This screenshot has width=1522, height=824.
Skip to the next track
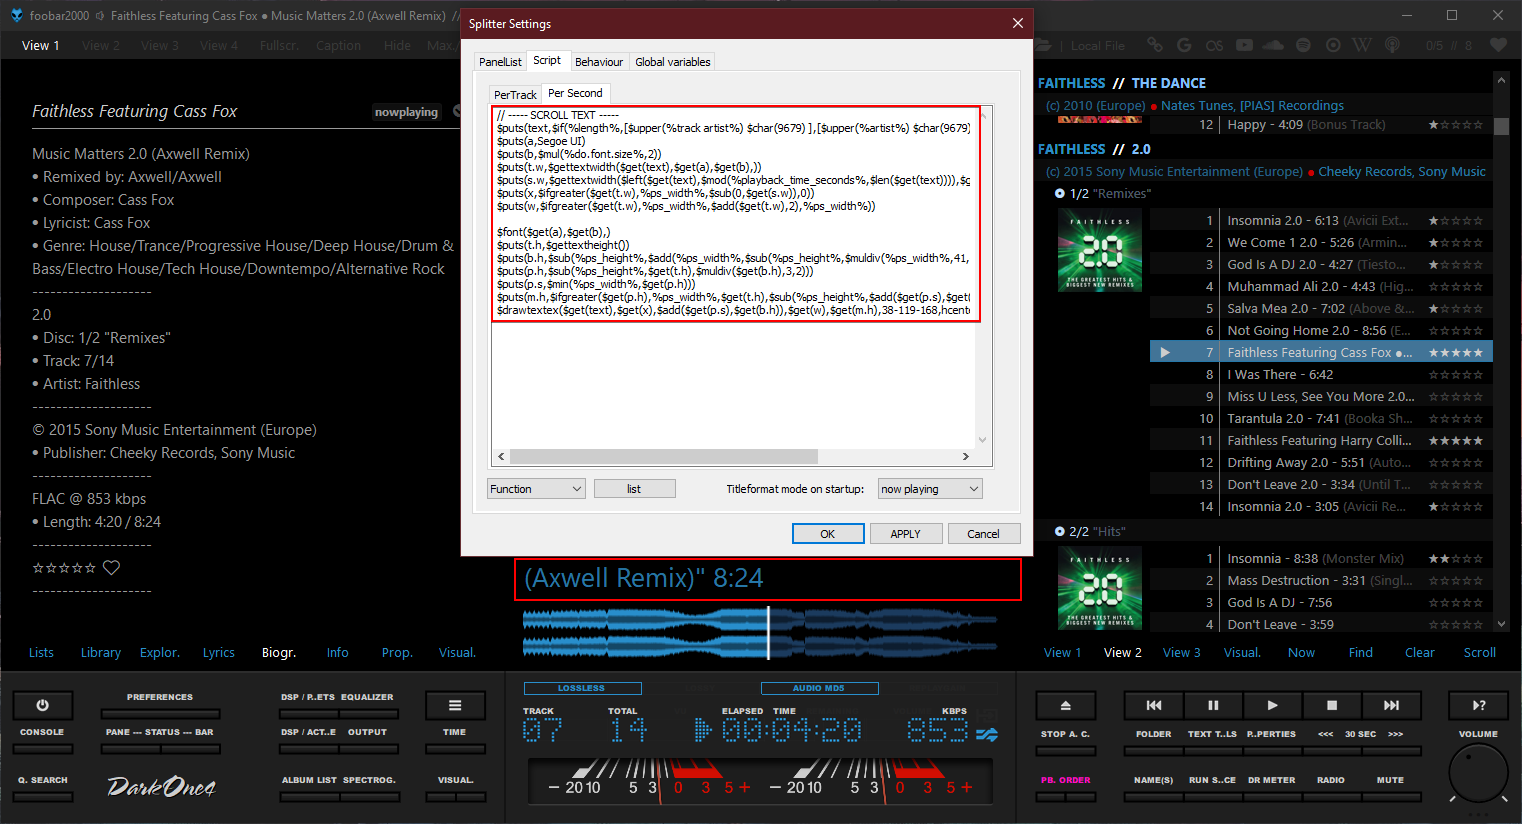coord(1391,705)
